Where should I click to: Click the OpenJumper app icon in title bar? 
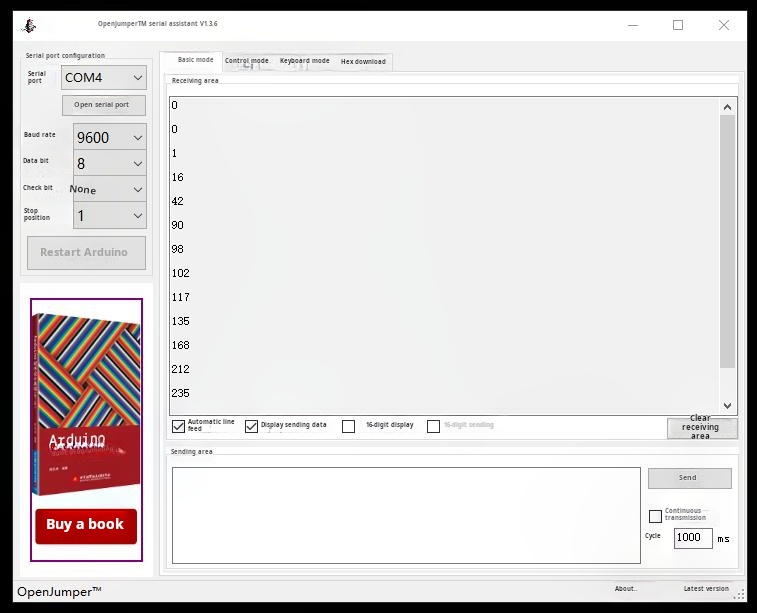tap(30, 25)
